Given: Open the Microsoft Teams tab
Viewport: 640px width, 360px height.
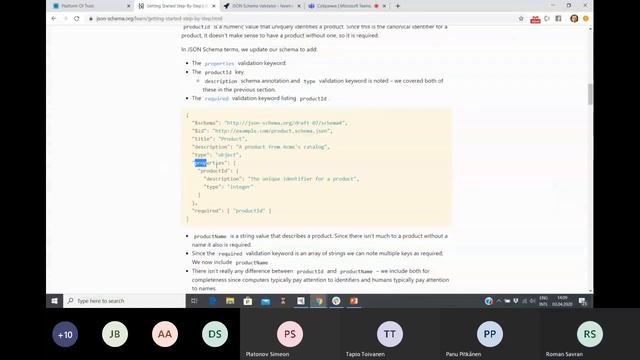Looking at the screenshot, I should [347, 6].
